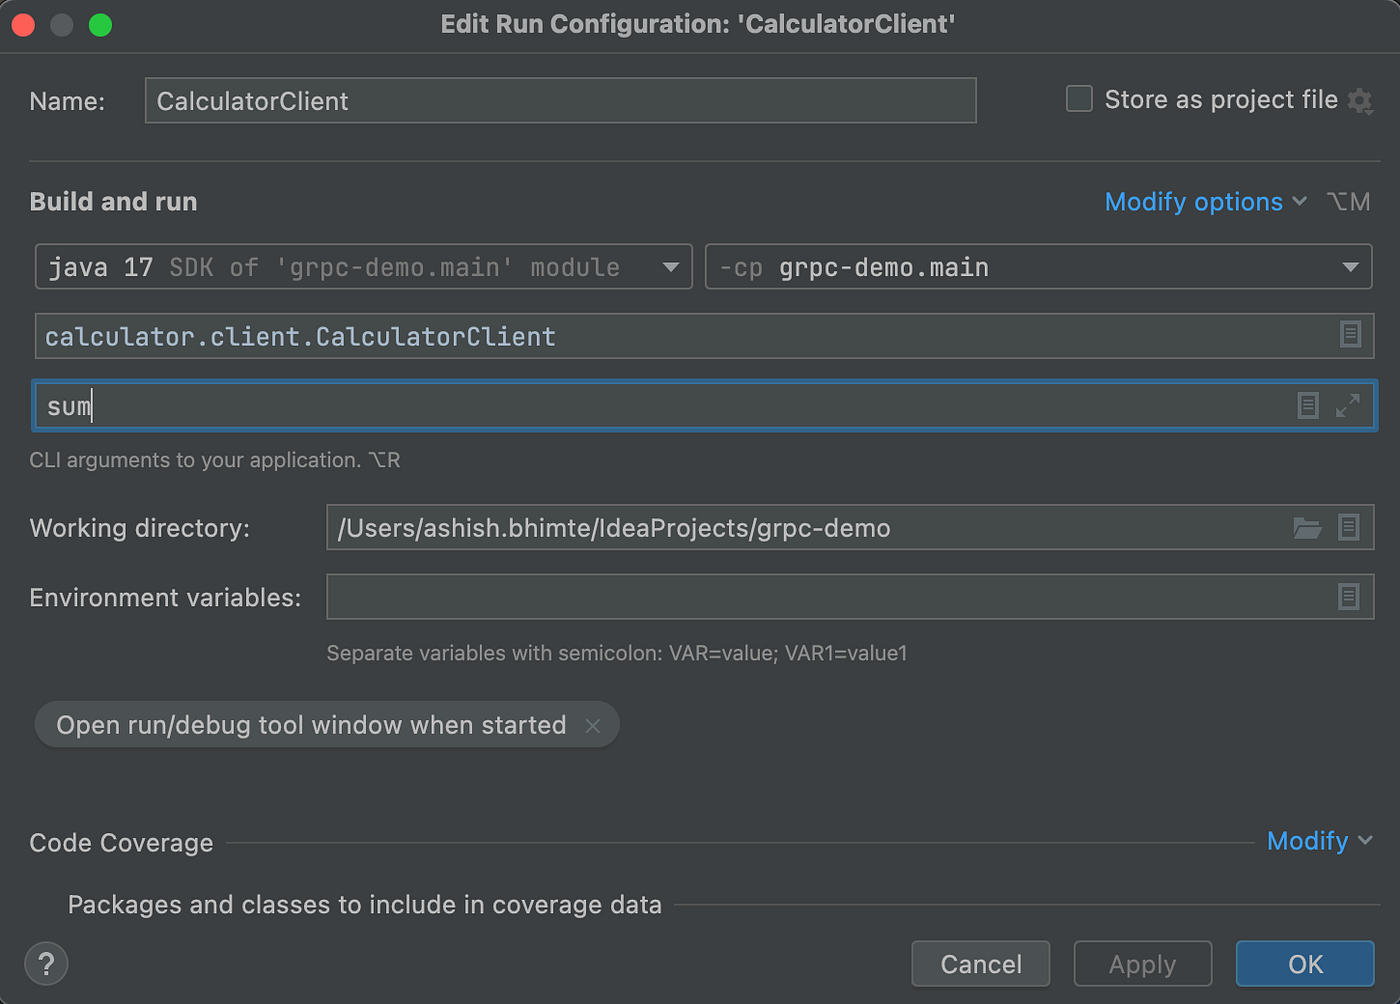Click into the Name text field
This screenshot has width=1400, height=1004.
(560, 101)
